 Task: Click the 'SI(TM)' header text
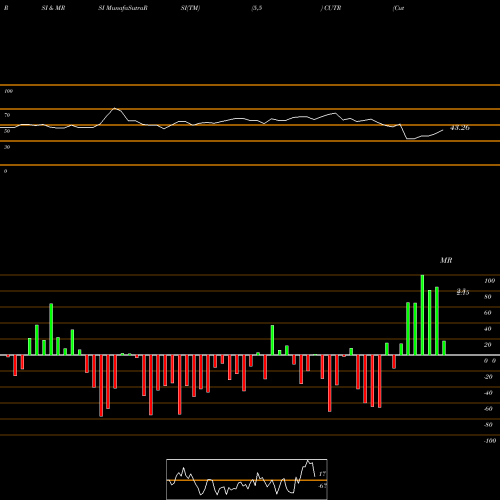[190, 8]
